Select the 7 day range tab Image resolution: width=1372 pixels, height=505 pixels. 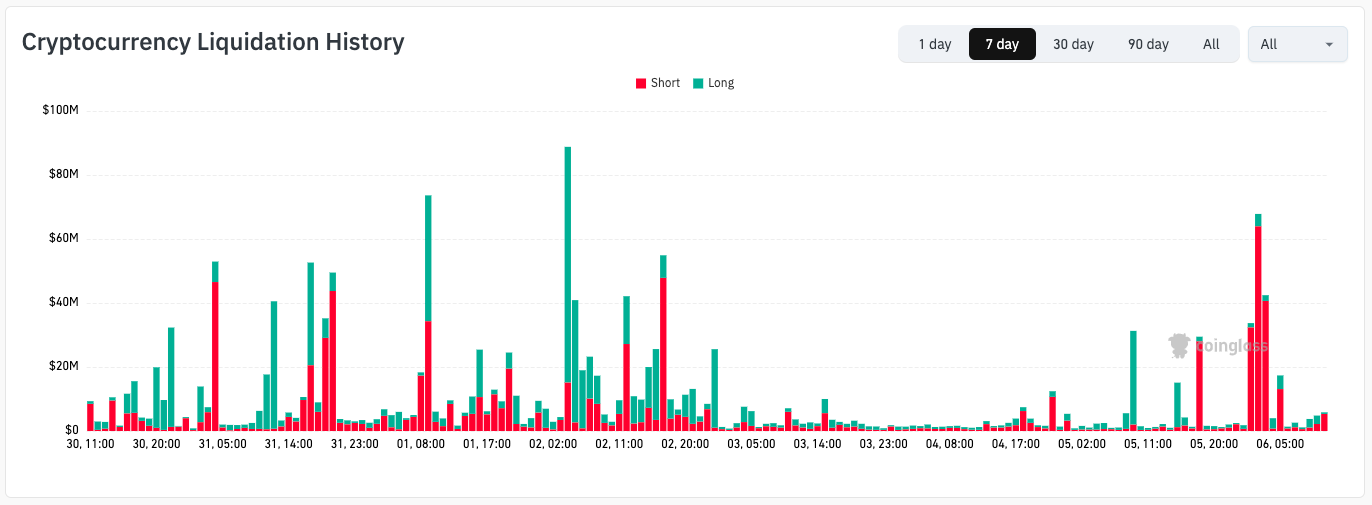pyautogui.click(x=1001, y=44)
